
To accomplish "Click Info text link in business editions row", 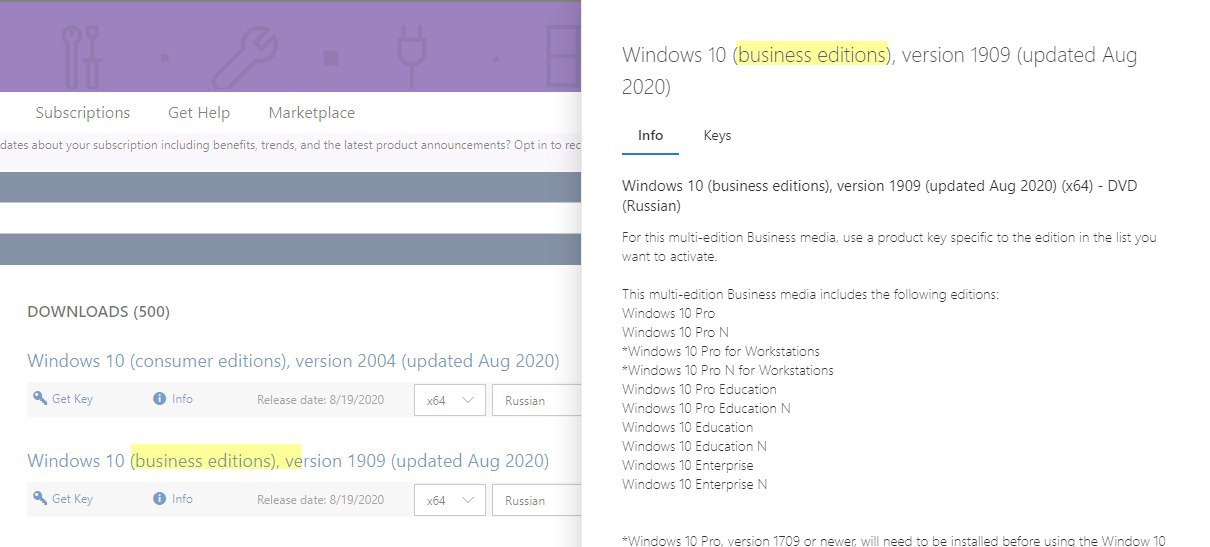I will pyautogui.click(x=182, y=498).
